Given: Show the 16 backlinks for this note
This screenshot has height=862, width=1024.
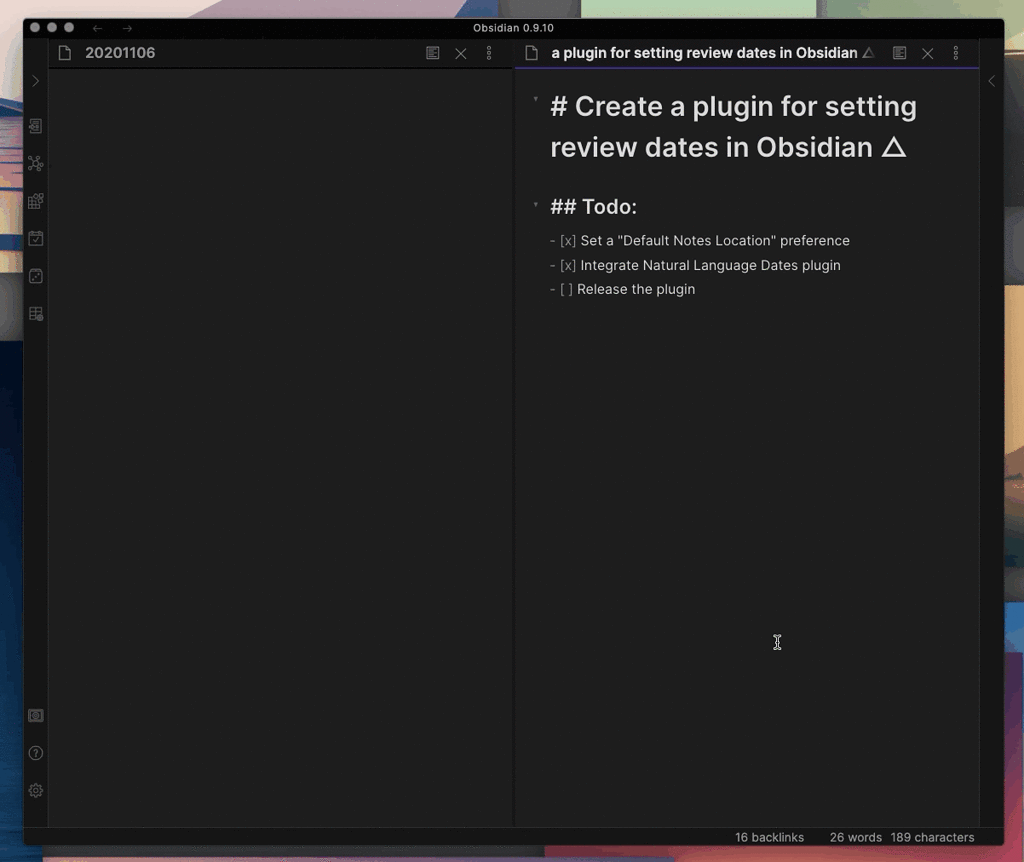Looking at the screenshot, I should tap(768, 837).
